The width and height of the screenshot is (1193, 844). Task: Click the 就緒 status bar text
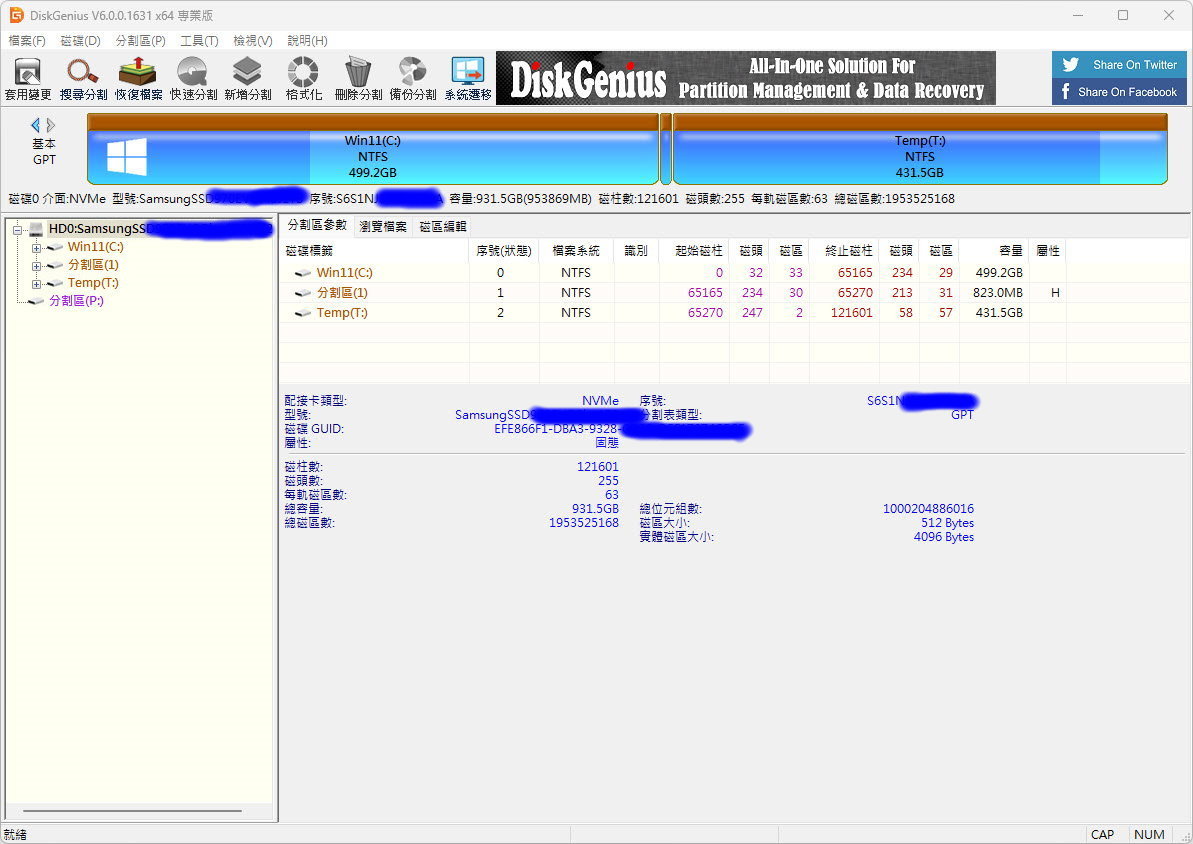[x=15, y=834]
